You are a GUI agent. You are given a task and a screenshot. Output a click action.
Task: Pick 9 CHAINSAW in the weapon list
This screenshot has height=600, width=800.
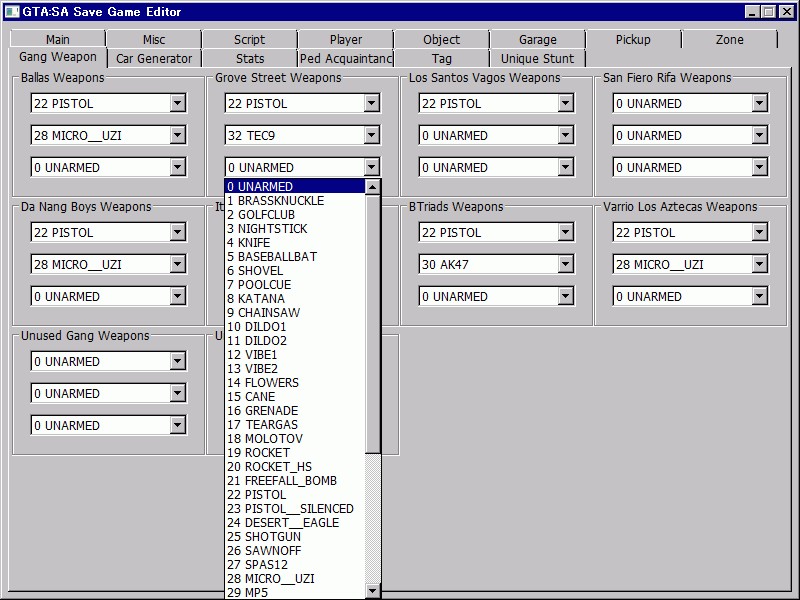pyautogui.click(x=295, y=312)
